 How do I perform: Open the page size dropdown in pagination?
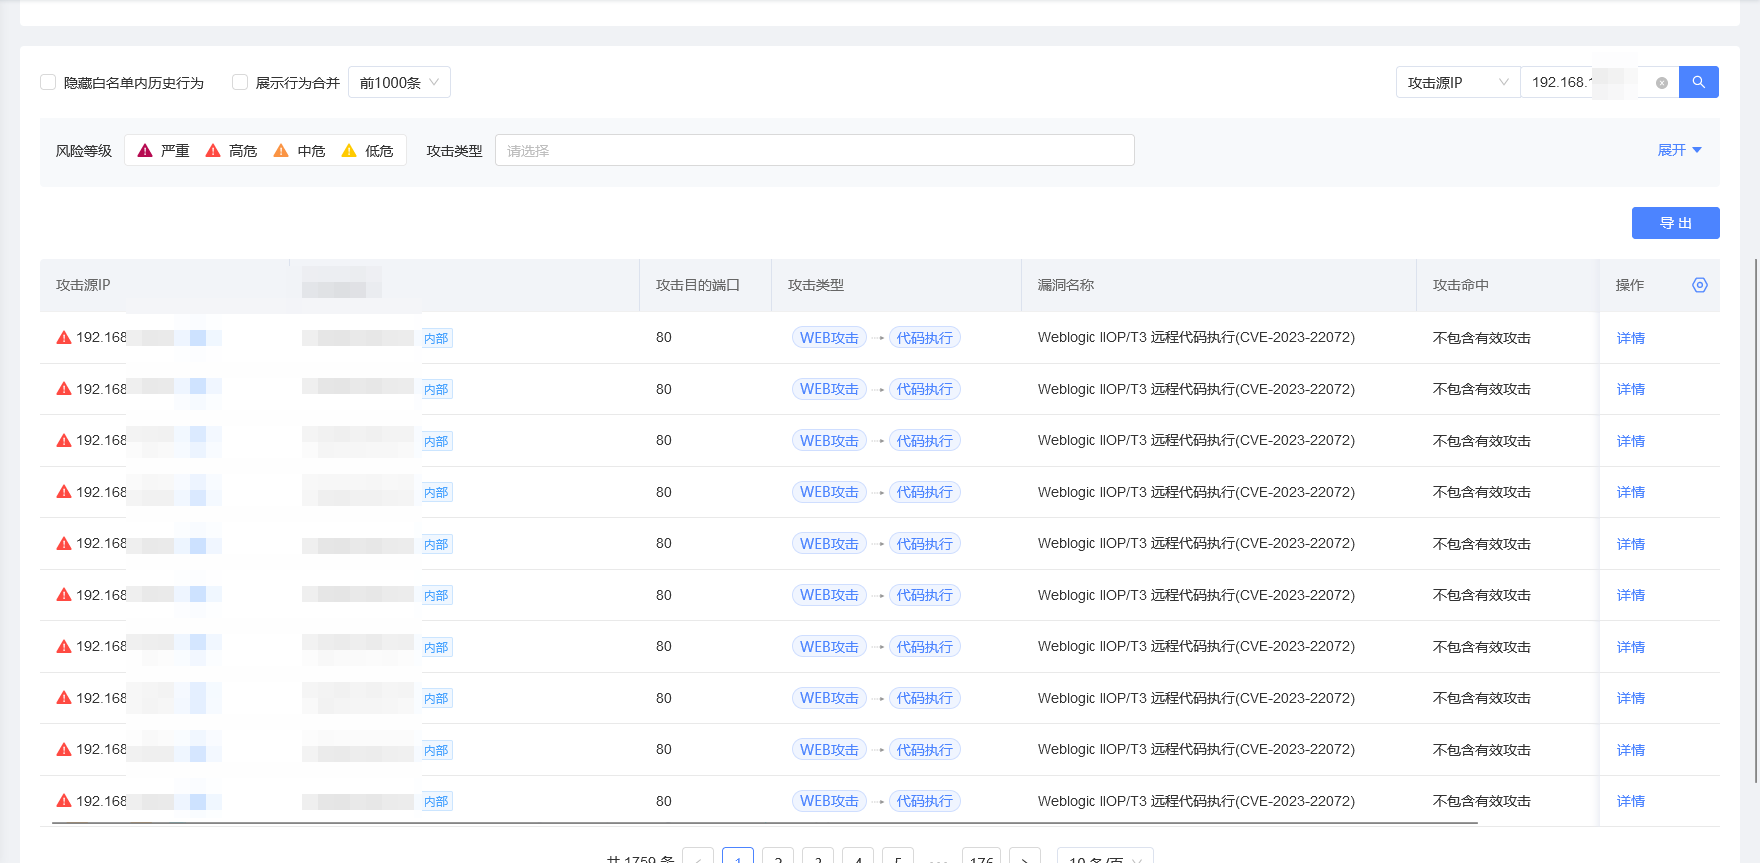(1105, 858)
